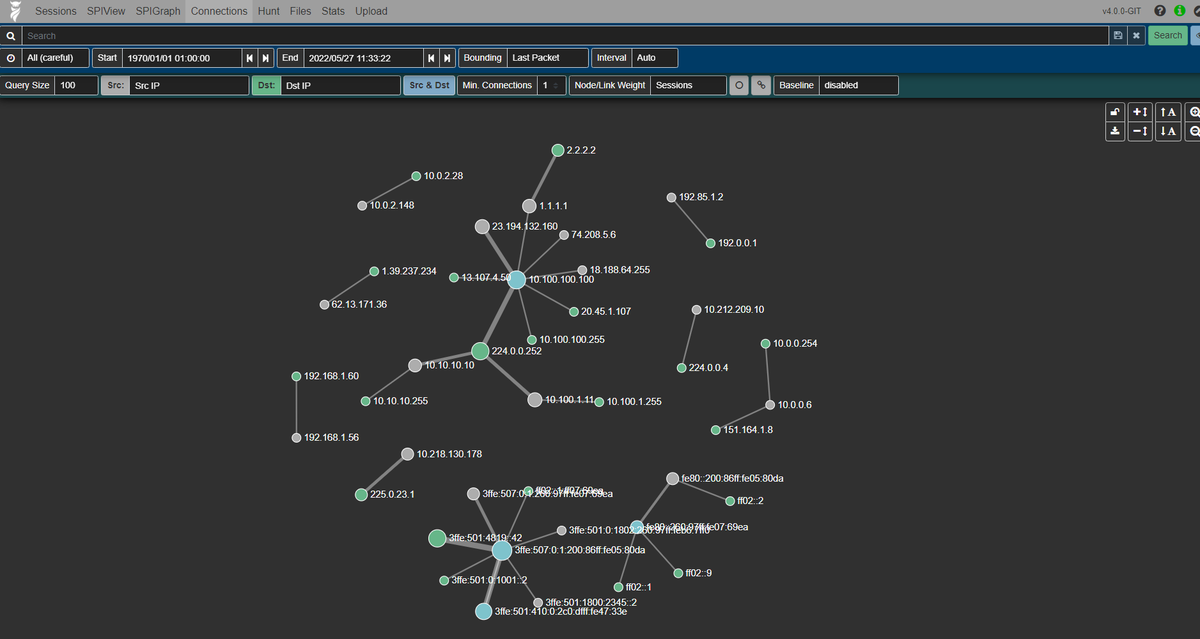Viewport: 1200px width, 639px height.
Task: Switch to the Sessions nav tab
Action: click(55, 11)
